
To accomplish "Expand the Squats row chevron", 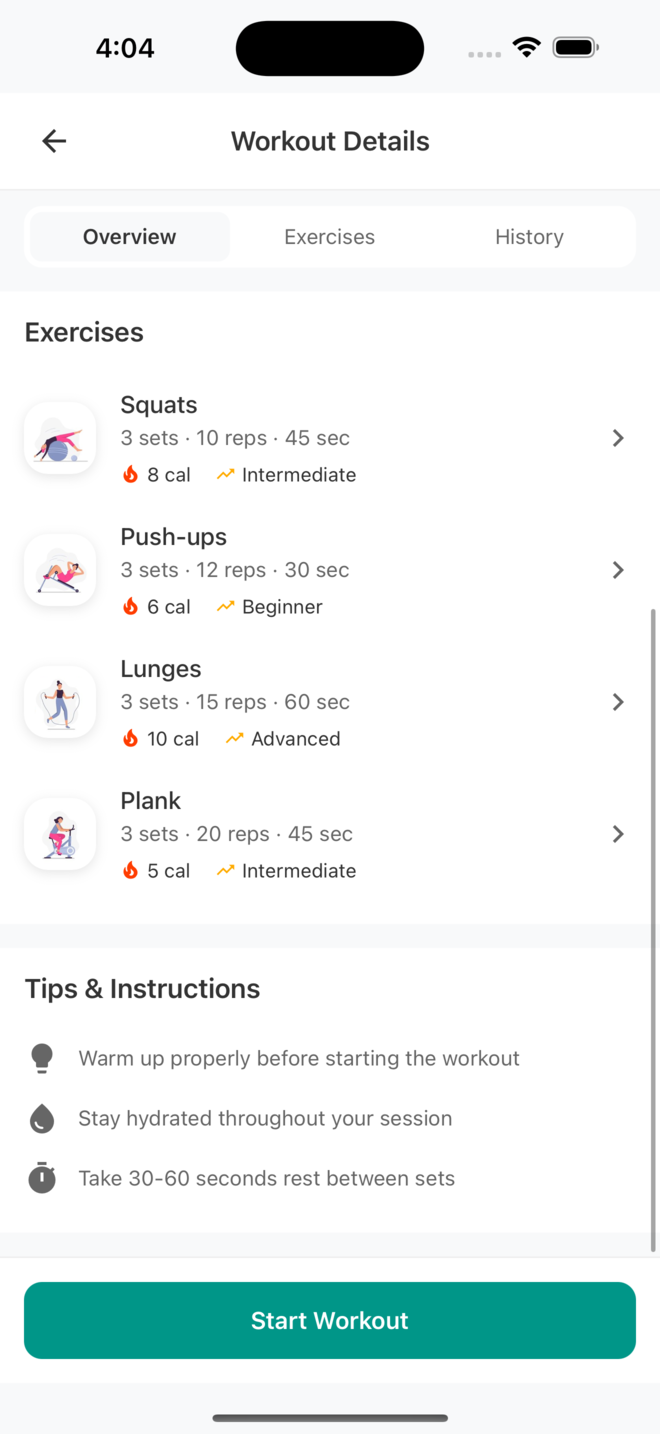I will pyautogui.click(x=618, y=438).
